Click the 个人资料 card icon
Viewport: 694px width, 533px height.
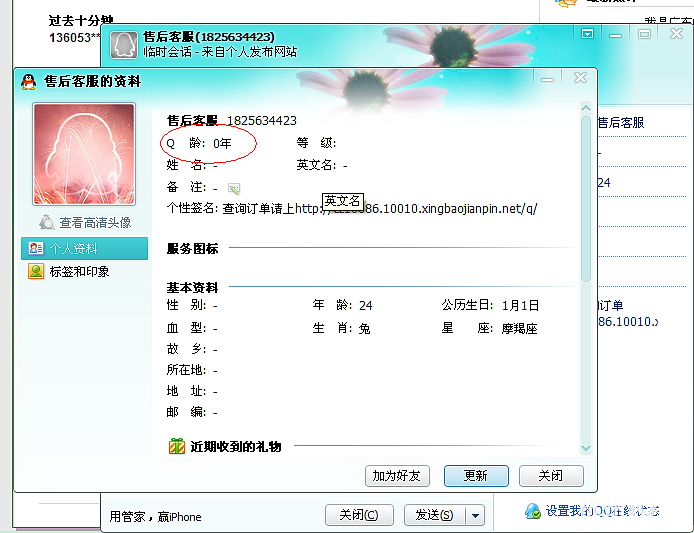tap(36, 248)
